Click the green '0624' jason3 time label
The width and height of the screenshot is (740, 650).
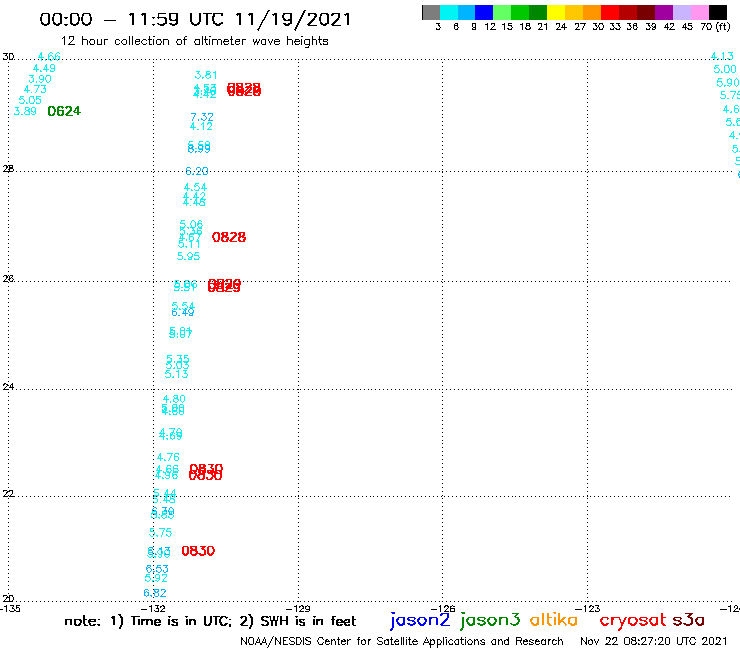pyautogui.click(x=64, y=111)
